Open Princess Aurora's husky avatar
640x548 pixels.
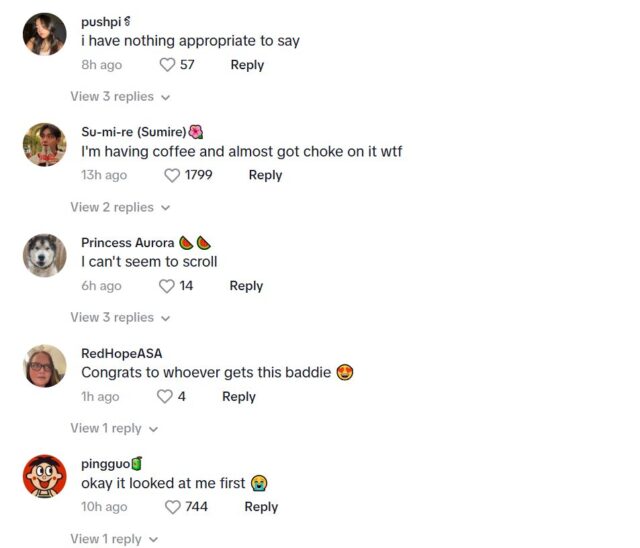(44, 255)
